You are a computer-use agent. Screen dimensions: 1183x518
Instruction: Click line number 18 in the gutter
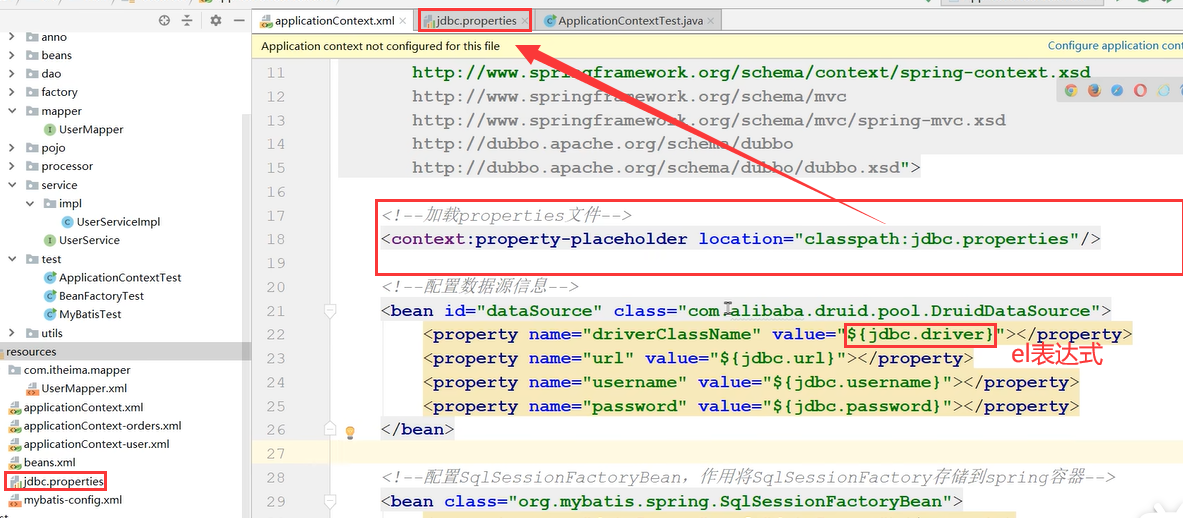tap(276, 240)
